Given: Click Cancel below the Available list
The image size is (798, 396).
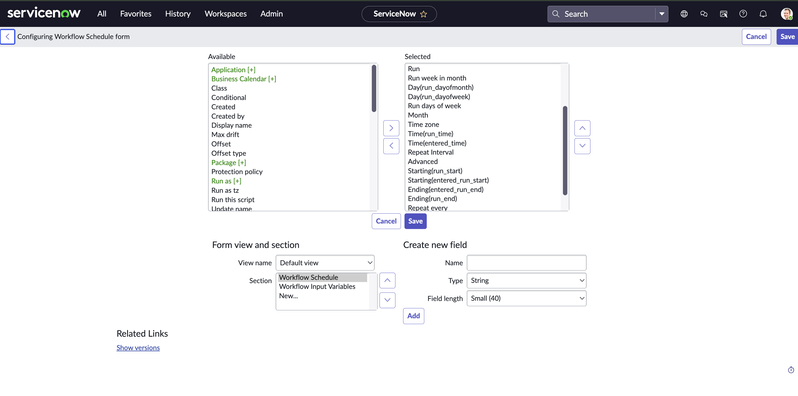Looking at the screenshot, I should point(386,221).
